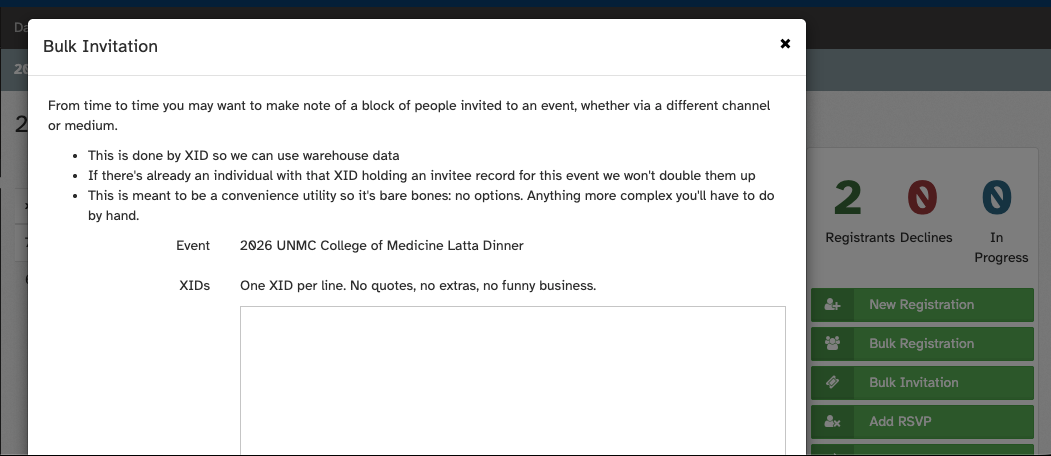Click the add-user icon on New Registration
Image resolution: width=1051 pixels, height=456 pixels.
pyautogui.click(x=832, y=304)
